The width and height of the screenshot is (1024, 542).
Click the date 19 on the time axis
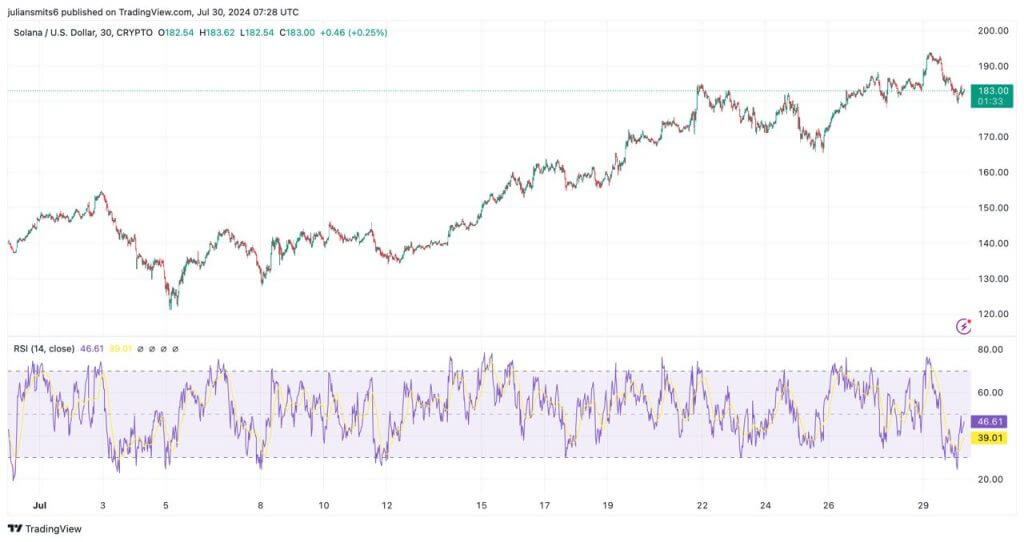(608, 505)
